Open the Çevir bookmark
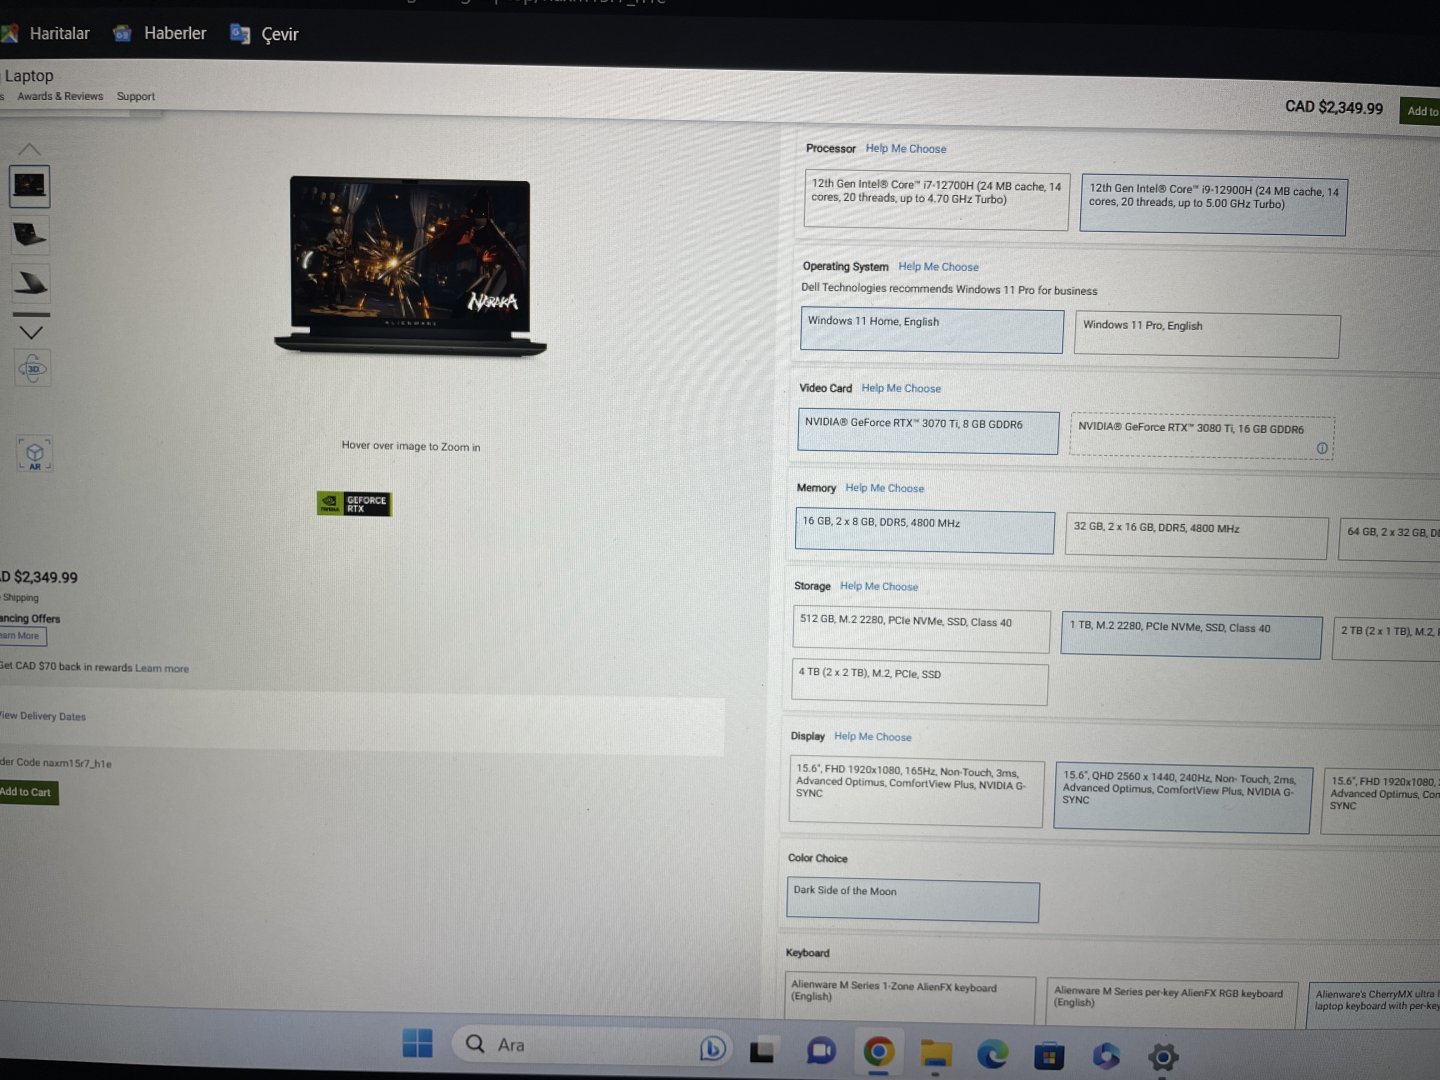 [x=265, y=34]
